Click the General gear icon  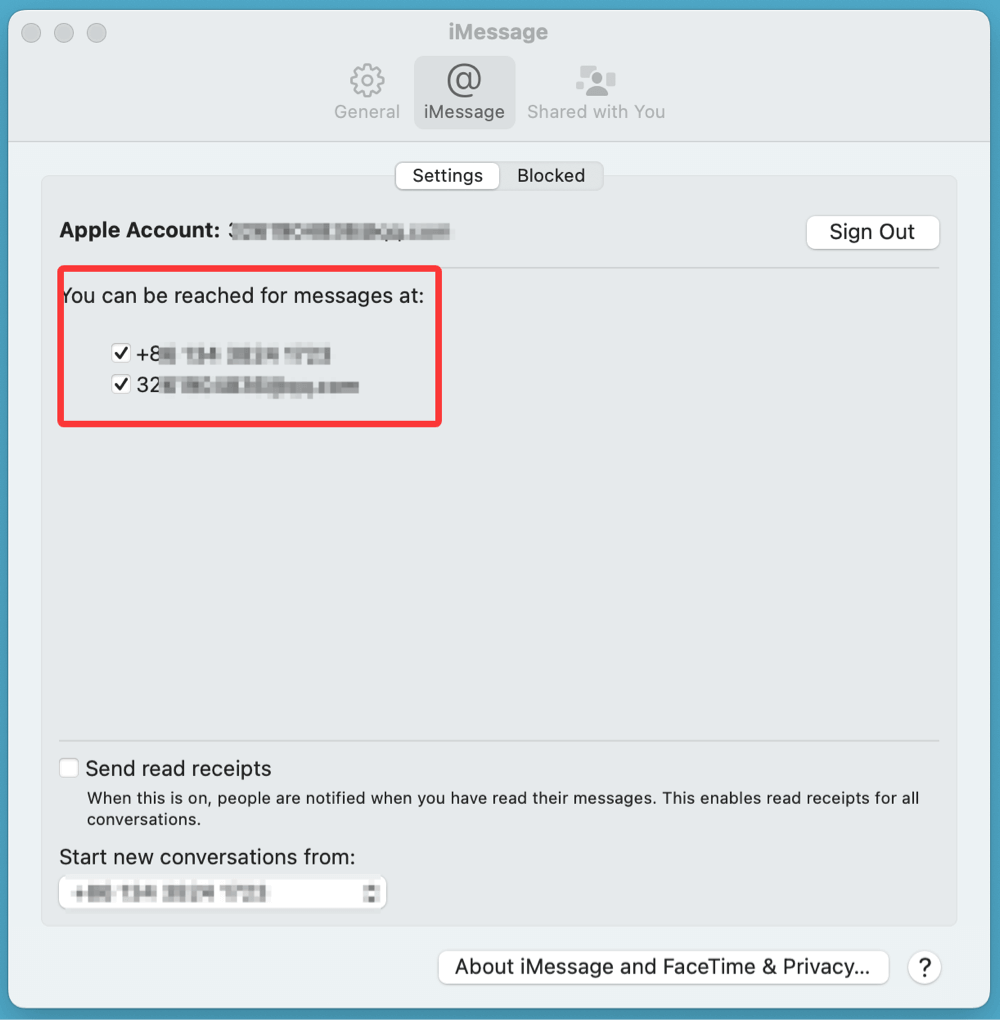[366, 80]
